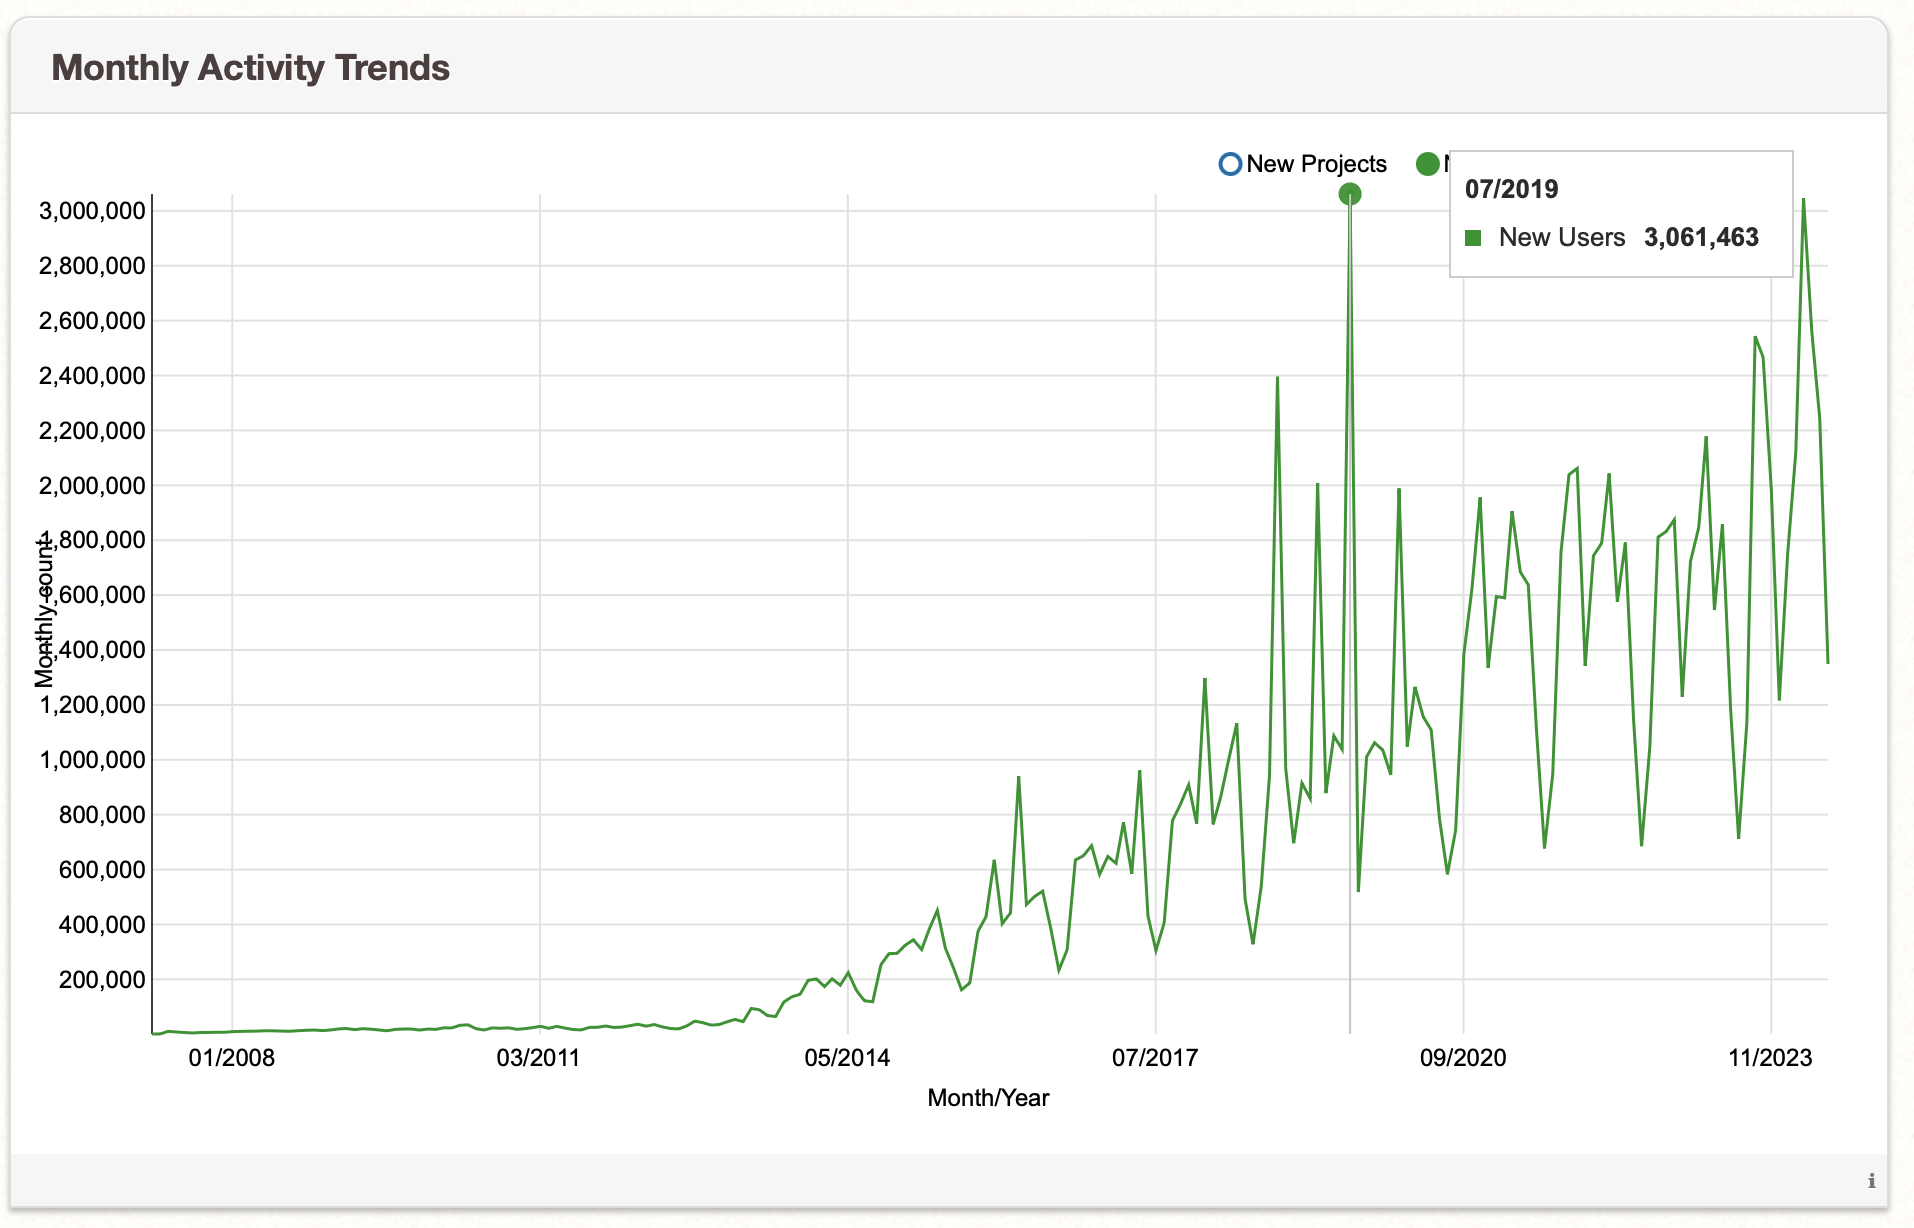1914x1228 pixels.
Task: Click the 03/2011 x-axis label
Action: 539,1058
